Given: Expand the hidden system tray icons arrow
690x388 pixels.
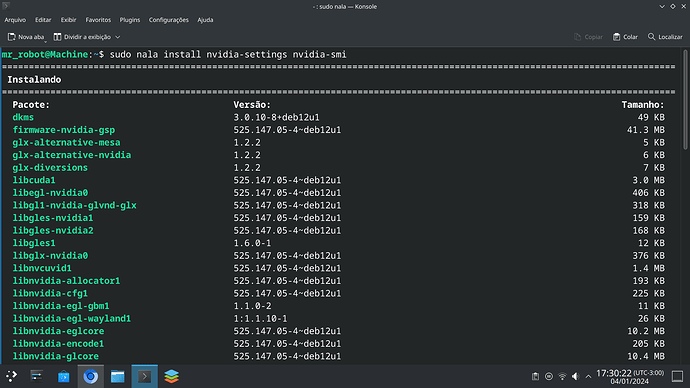Looking at the screenshot, I should 588,376.
